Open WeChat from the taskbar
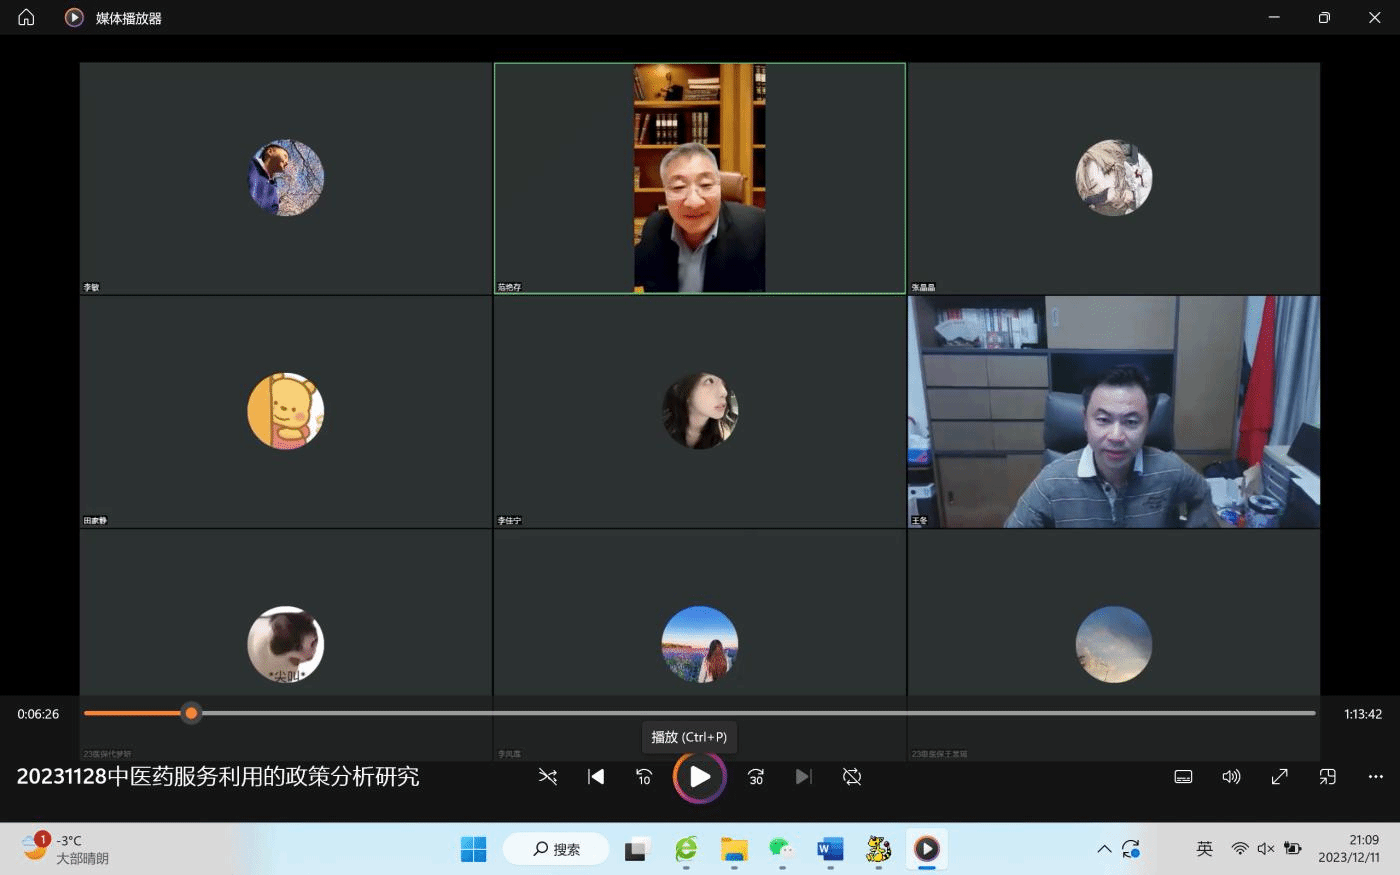1400x875 pixels. [781, 849]
